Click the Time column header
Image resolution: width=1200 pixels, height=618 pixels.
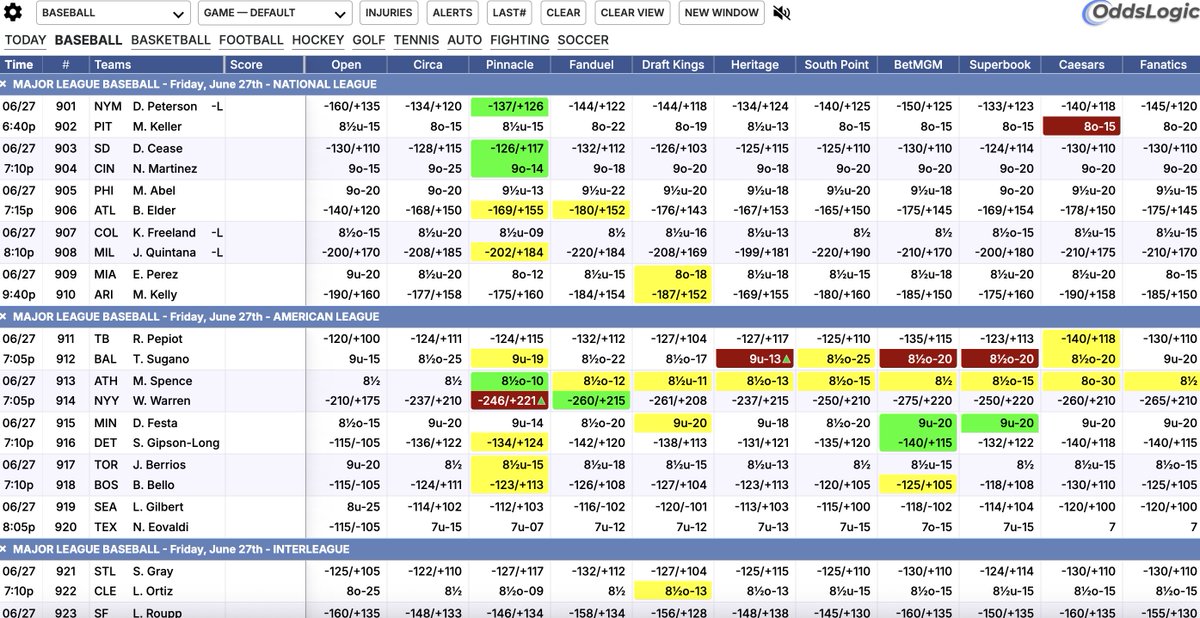pyautogui.click(x=19, y=65)
